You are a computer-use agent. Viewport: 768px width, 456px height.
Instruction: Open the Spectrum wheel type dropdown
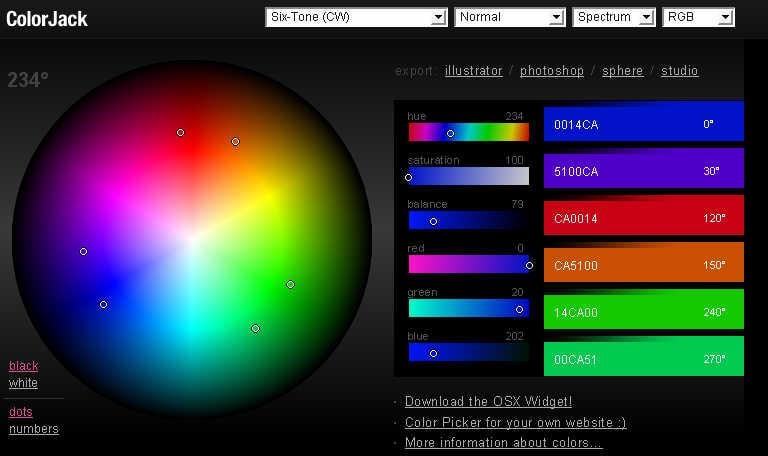pyautogui.click(x=614, y=17)
